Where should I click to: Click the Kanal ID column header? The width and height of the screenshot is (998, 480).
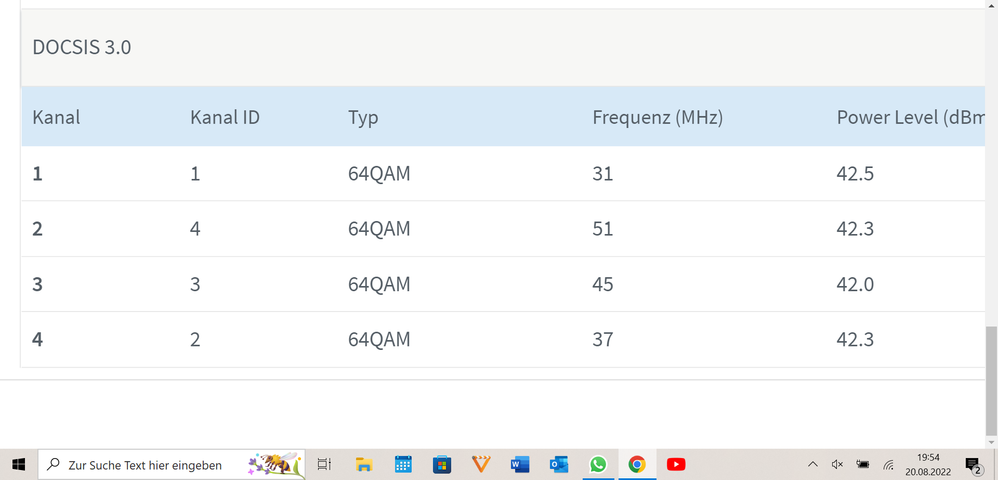pos(225,117)
